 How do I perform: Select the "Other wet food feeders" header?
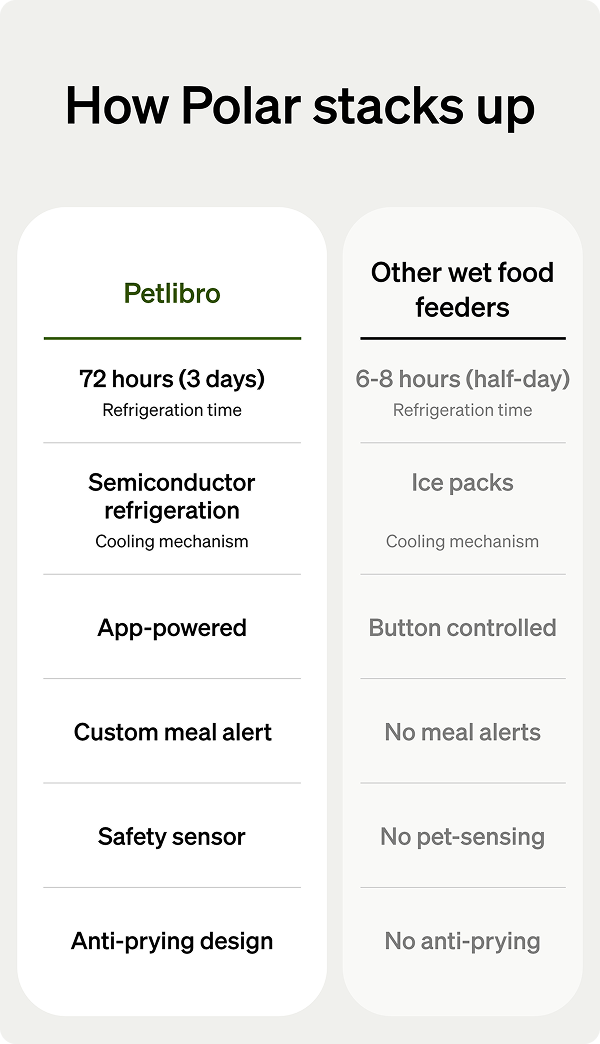point(462,290)
